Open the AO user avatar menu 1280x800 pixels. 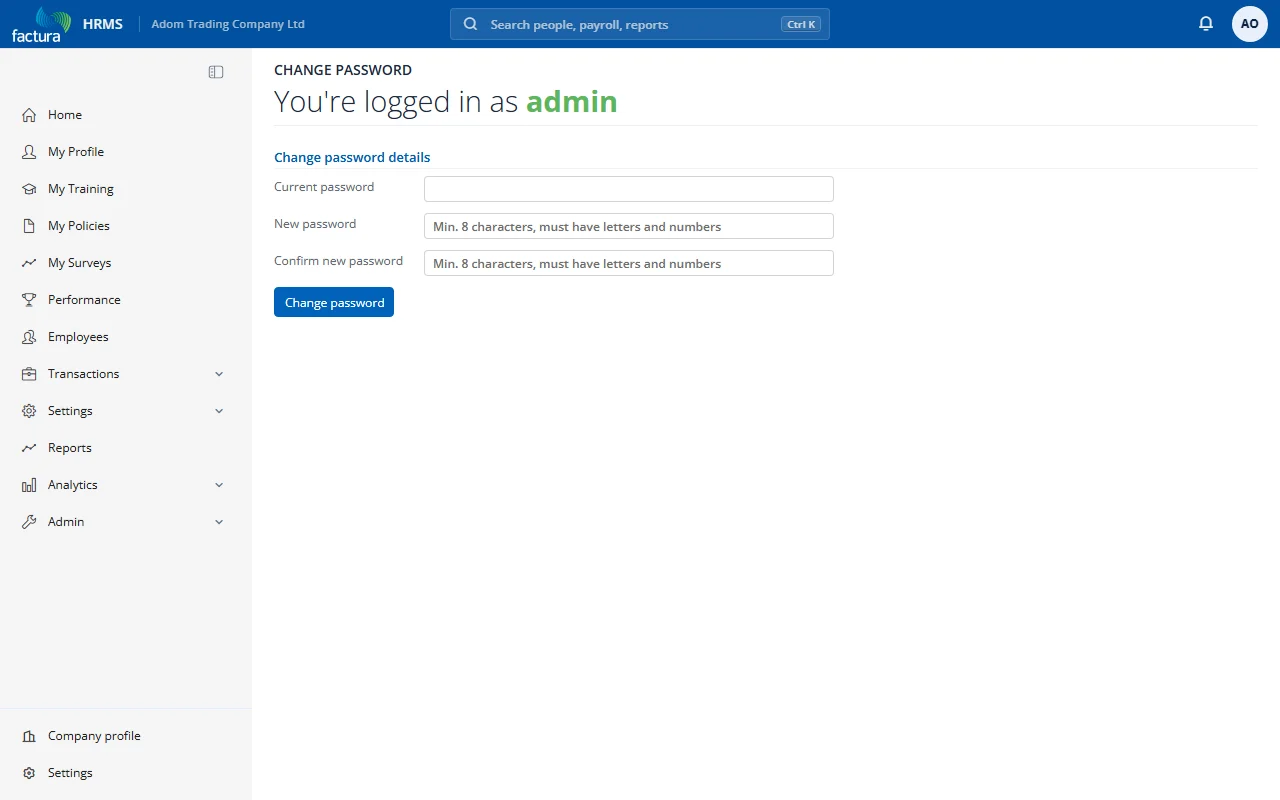point(1250,24)
